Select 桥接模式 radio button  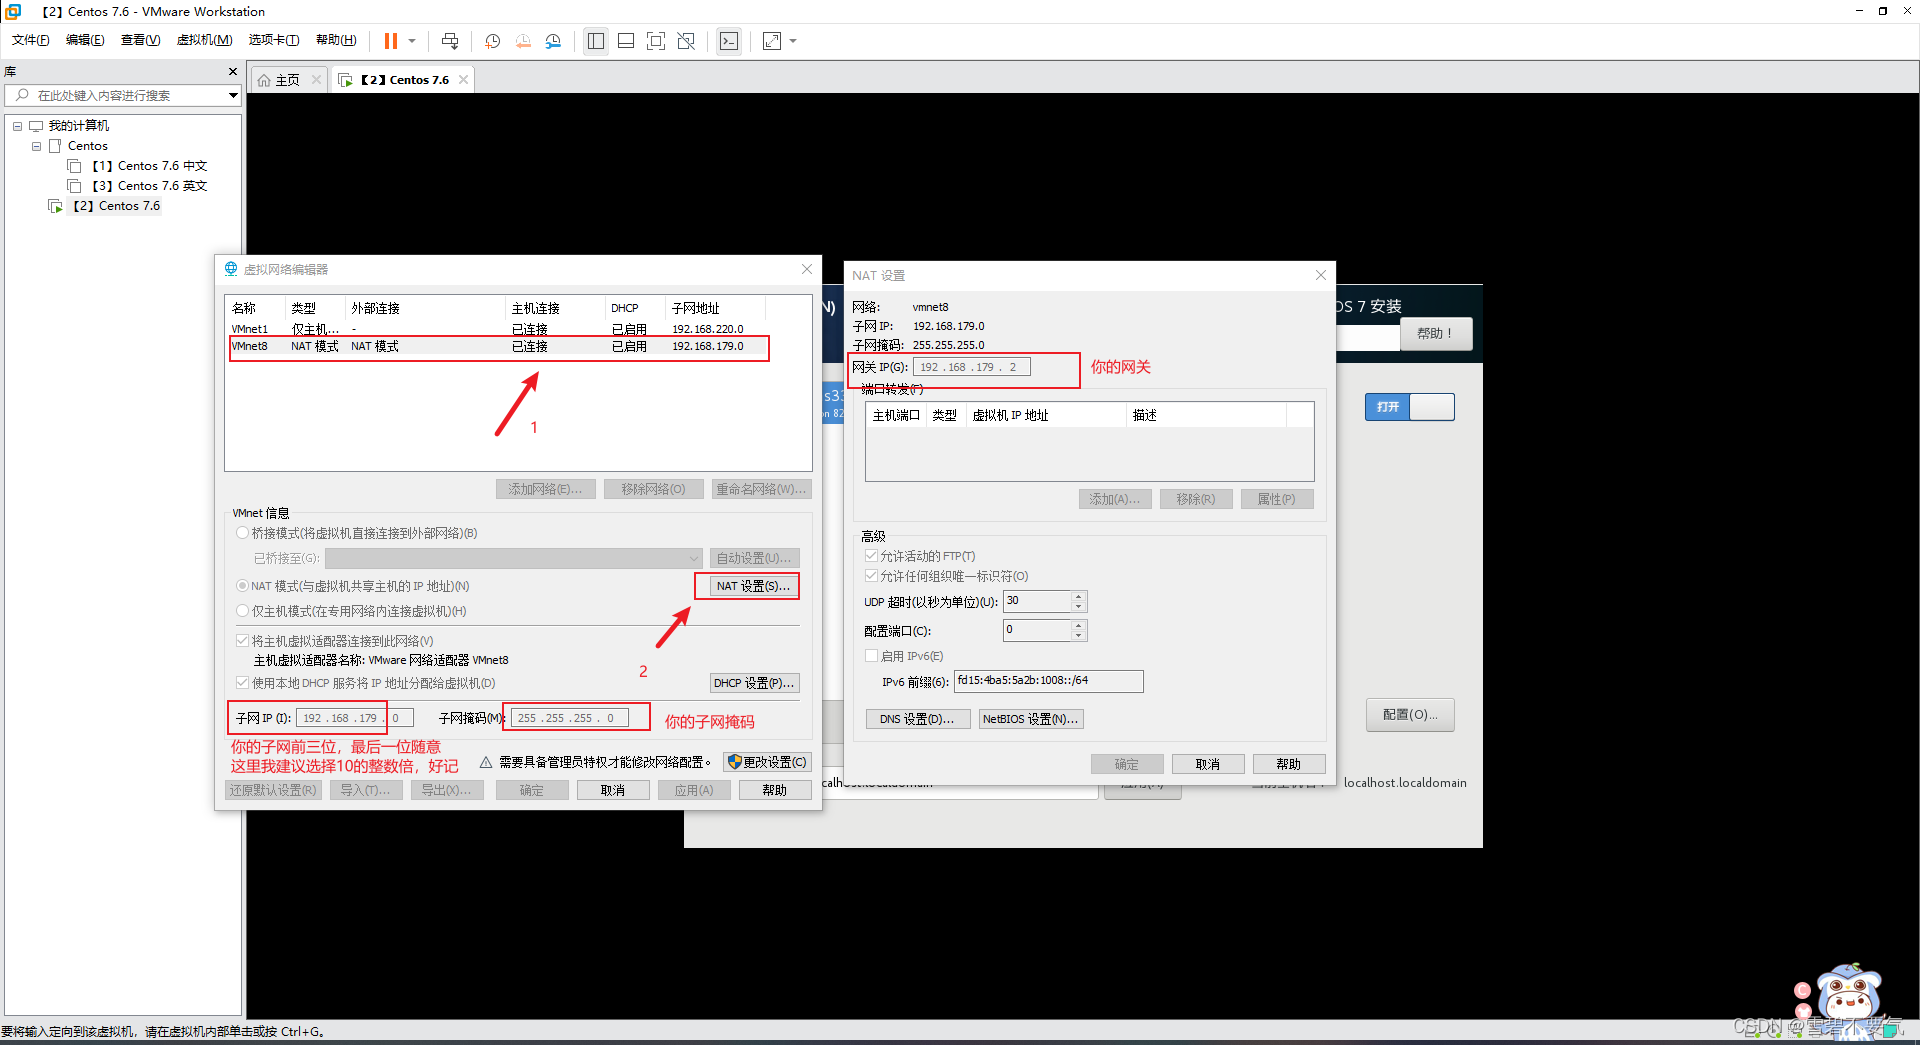tap(242, 533)
